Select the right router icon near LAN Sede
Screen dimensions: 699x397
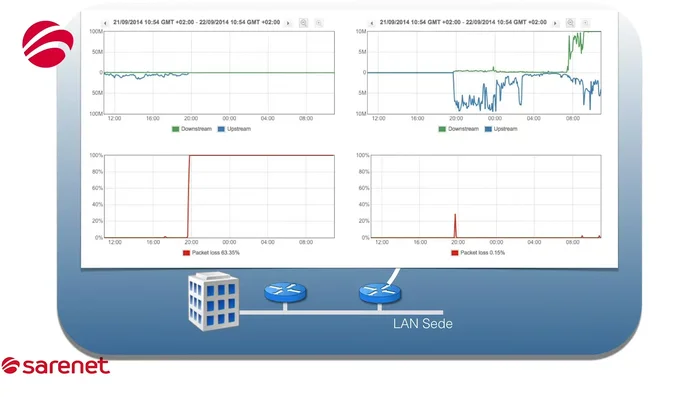(380, 294)
